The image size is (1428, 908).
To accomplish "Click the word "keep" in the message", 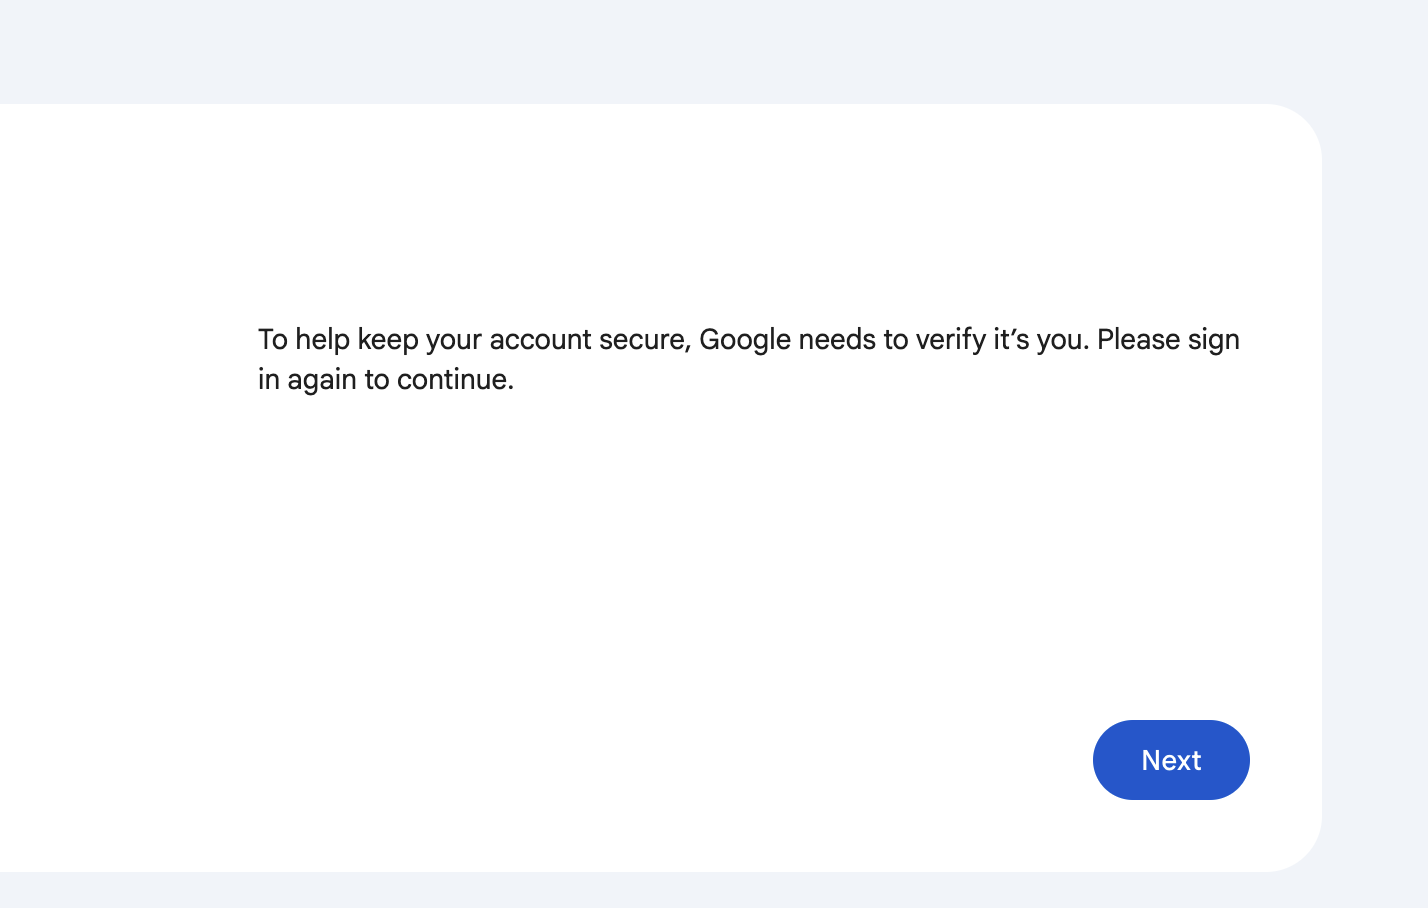I will click(x=388, y=340).
